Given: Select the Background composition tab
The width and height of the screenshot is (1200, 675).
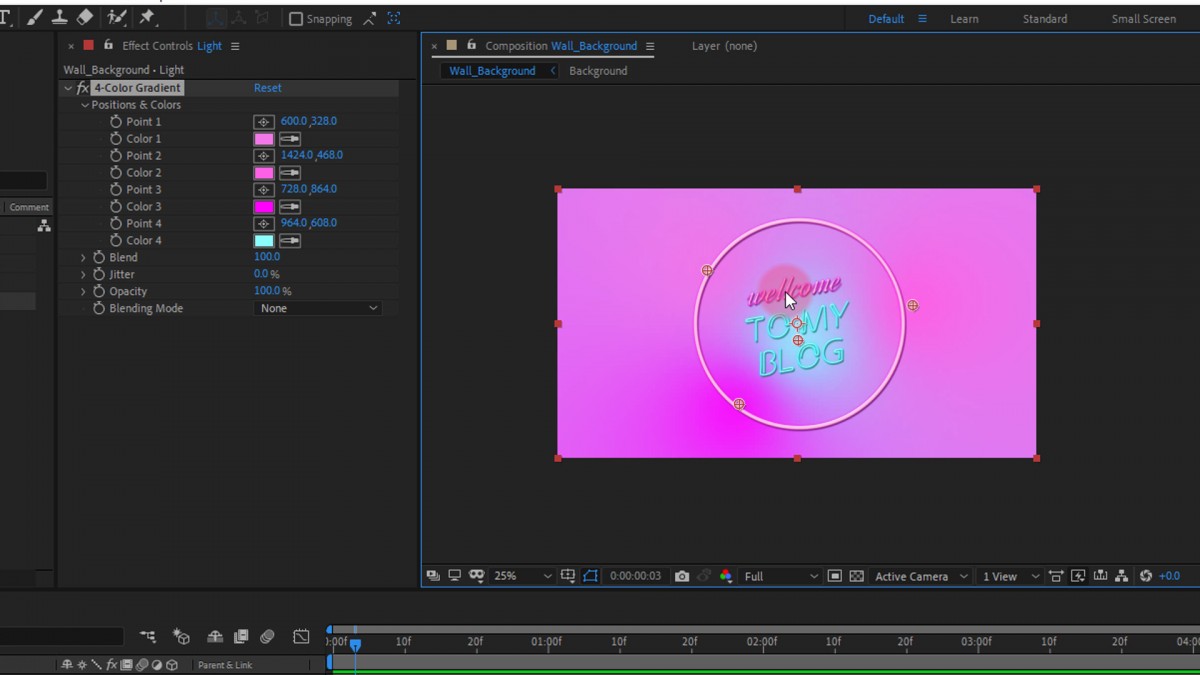Looking at the screenshot, I should click(x=598, y=71).
